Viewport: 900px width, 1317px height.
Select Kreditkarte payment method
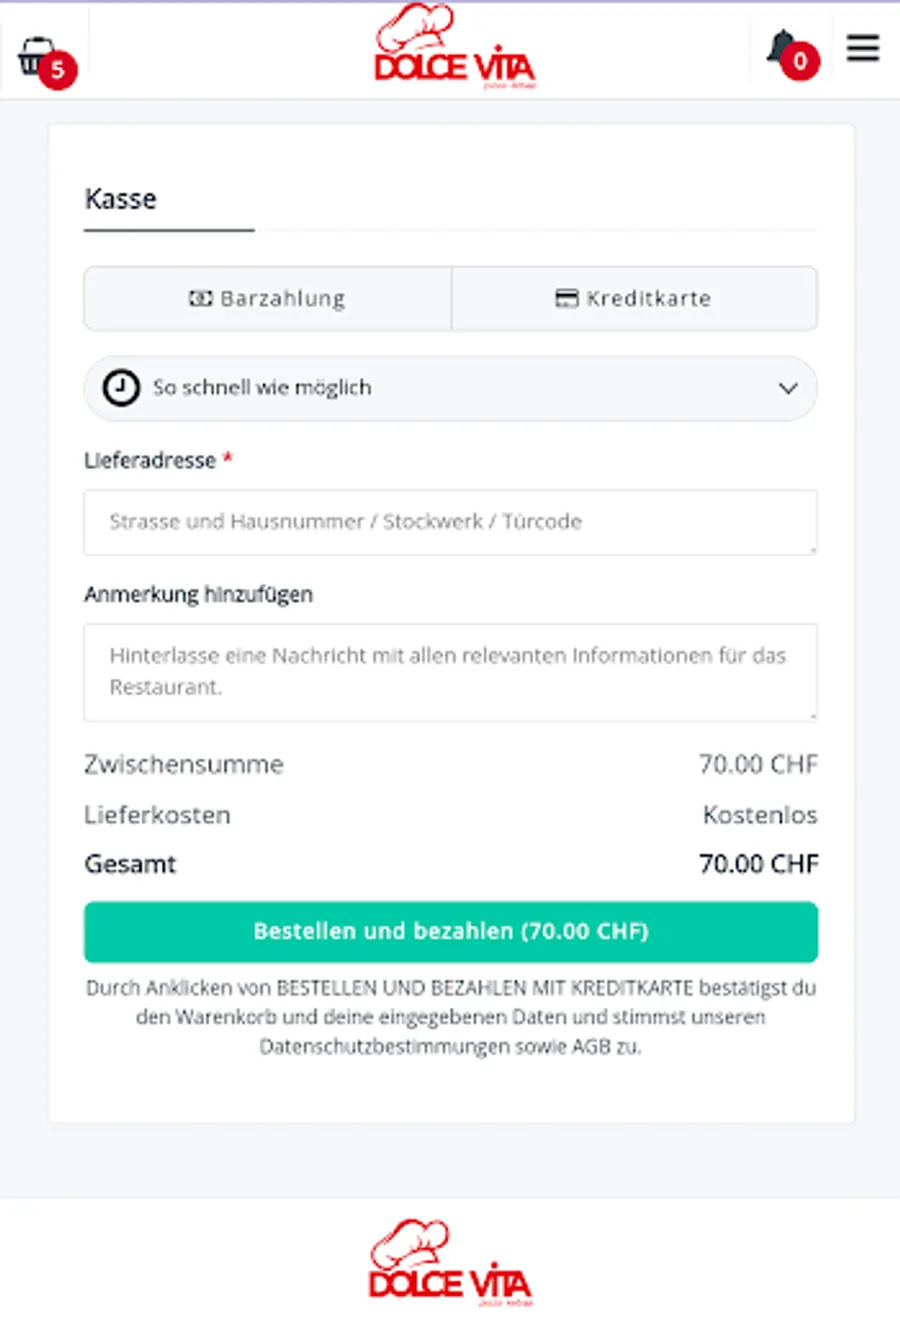pos(634,298)
